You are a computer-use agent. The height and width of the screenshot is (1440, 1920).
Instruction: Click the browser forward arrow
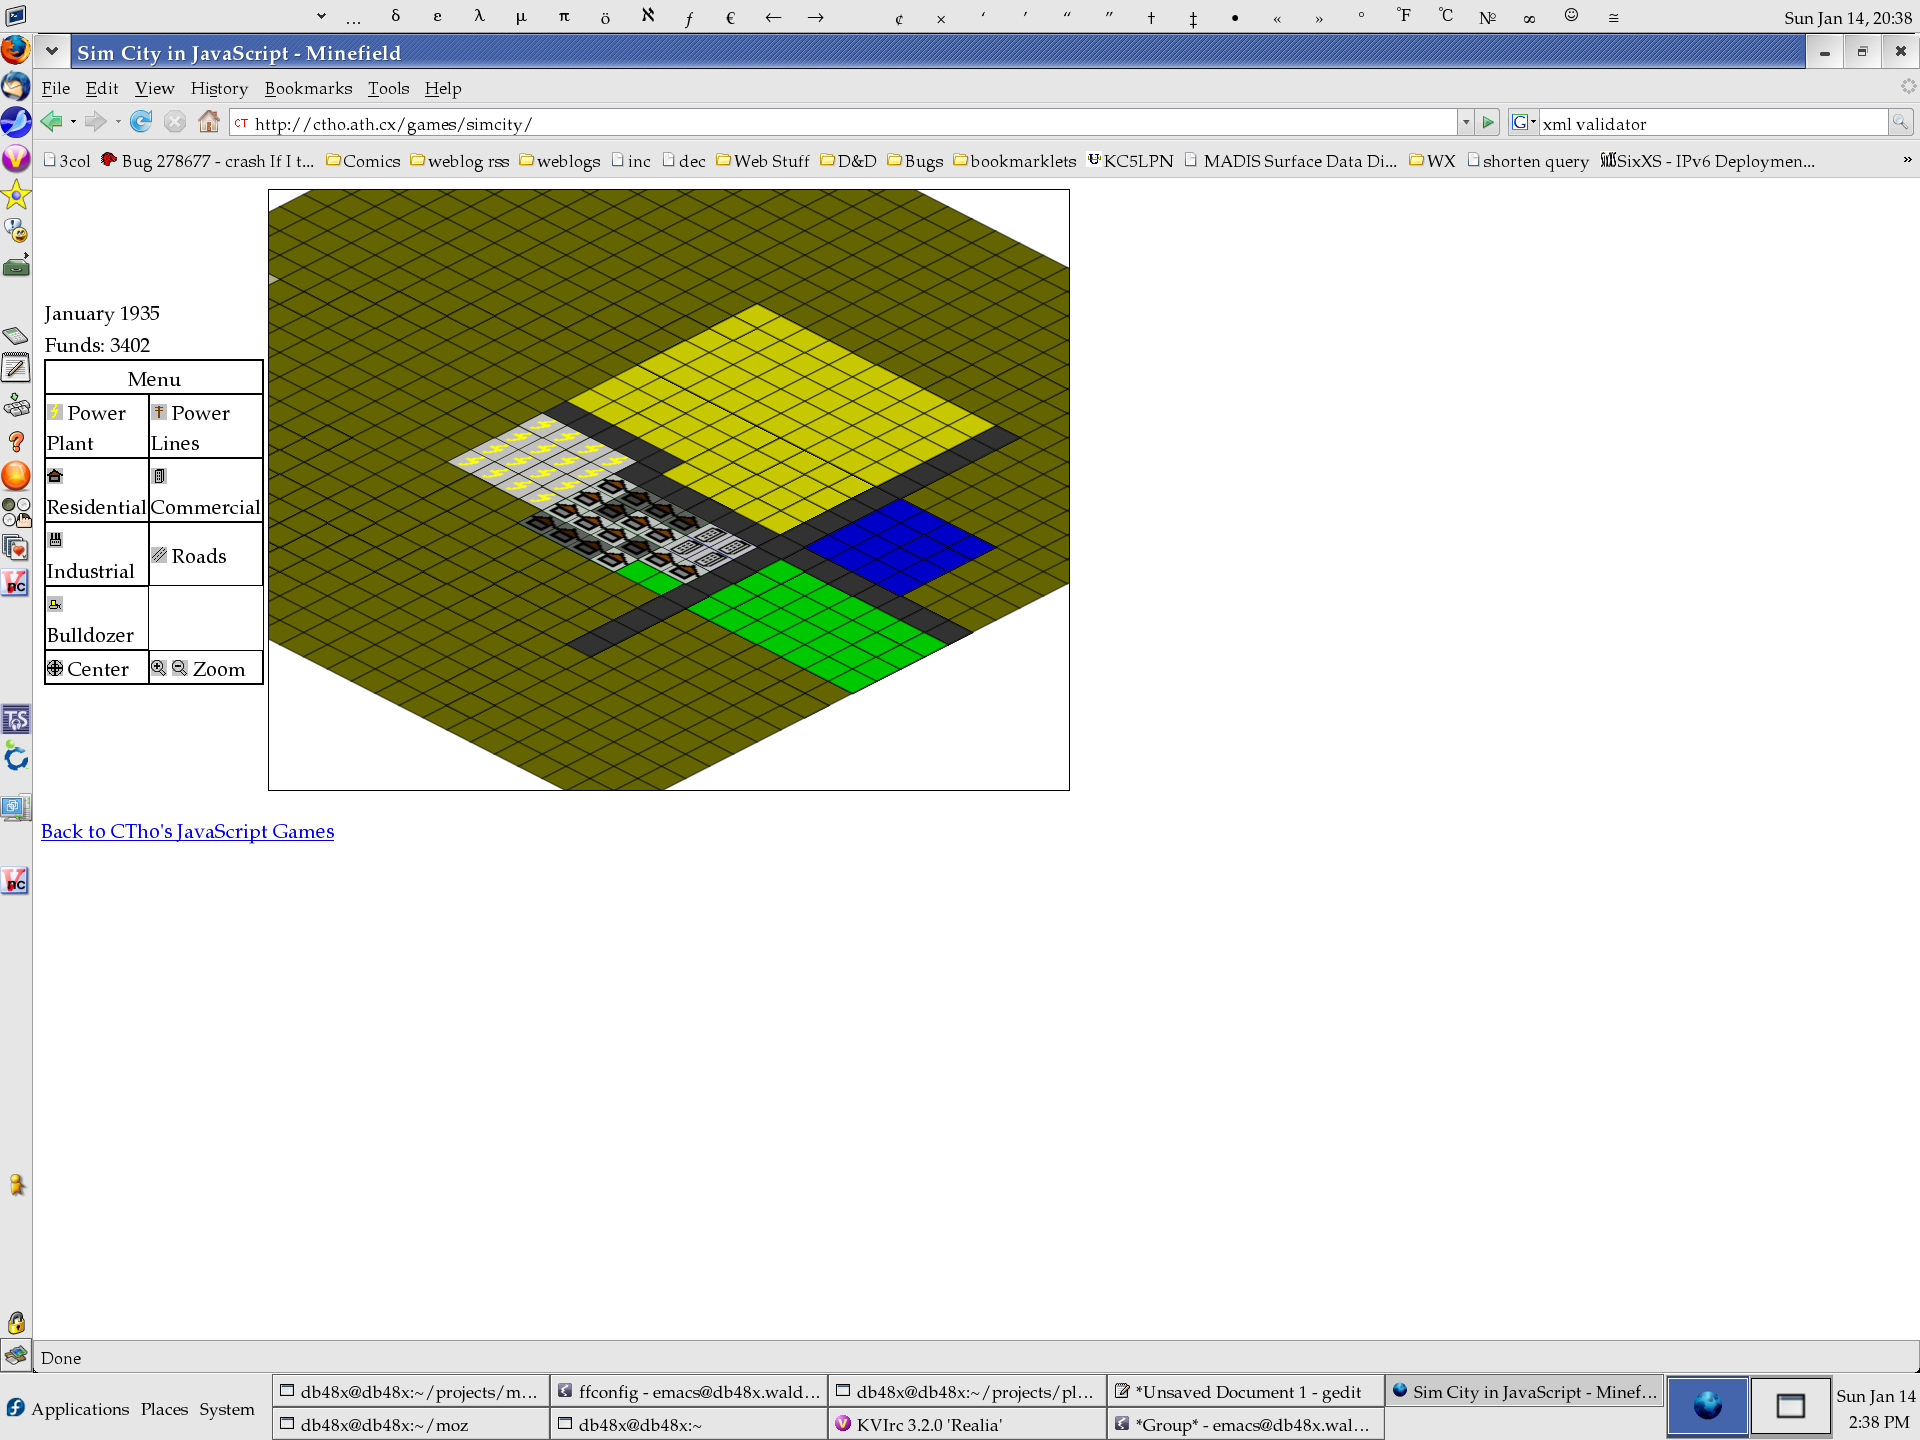[x=95, y=122]
